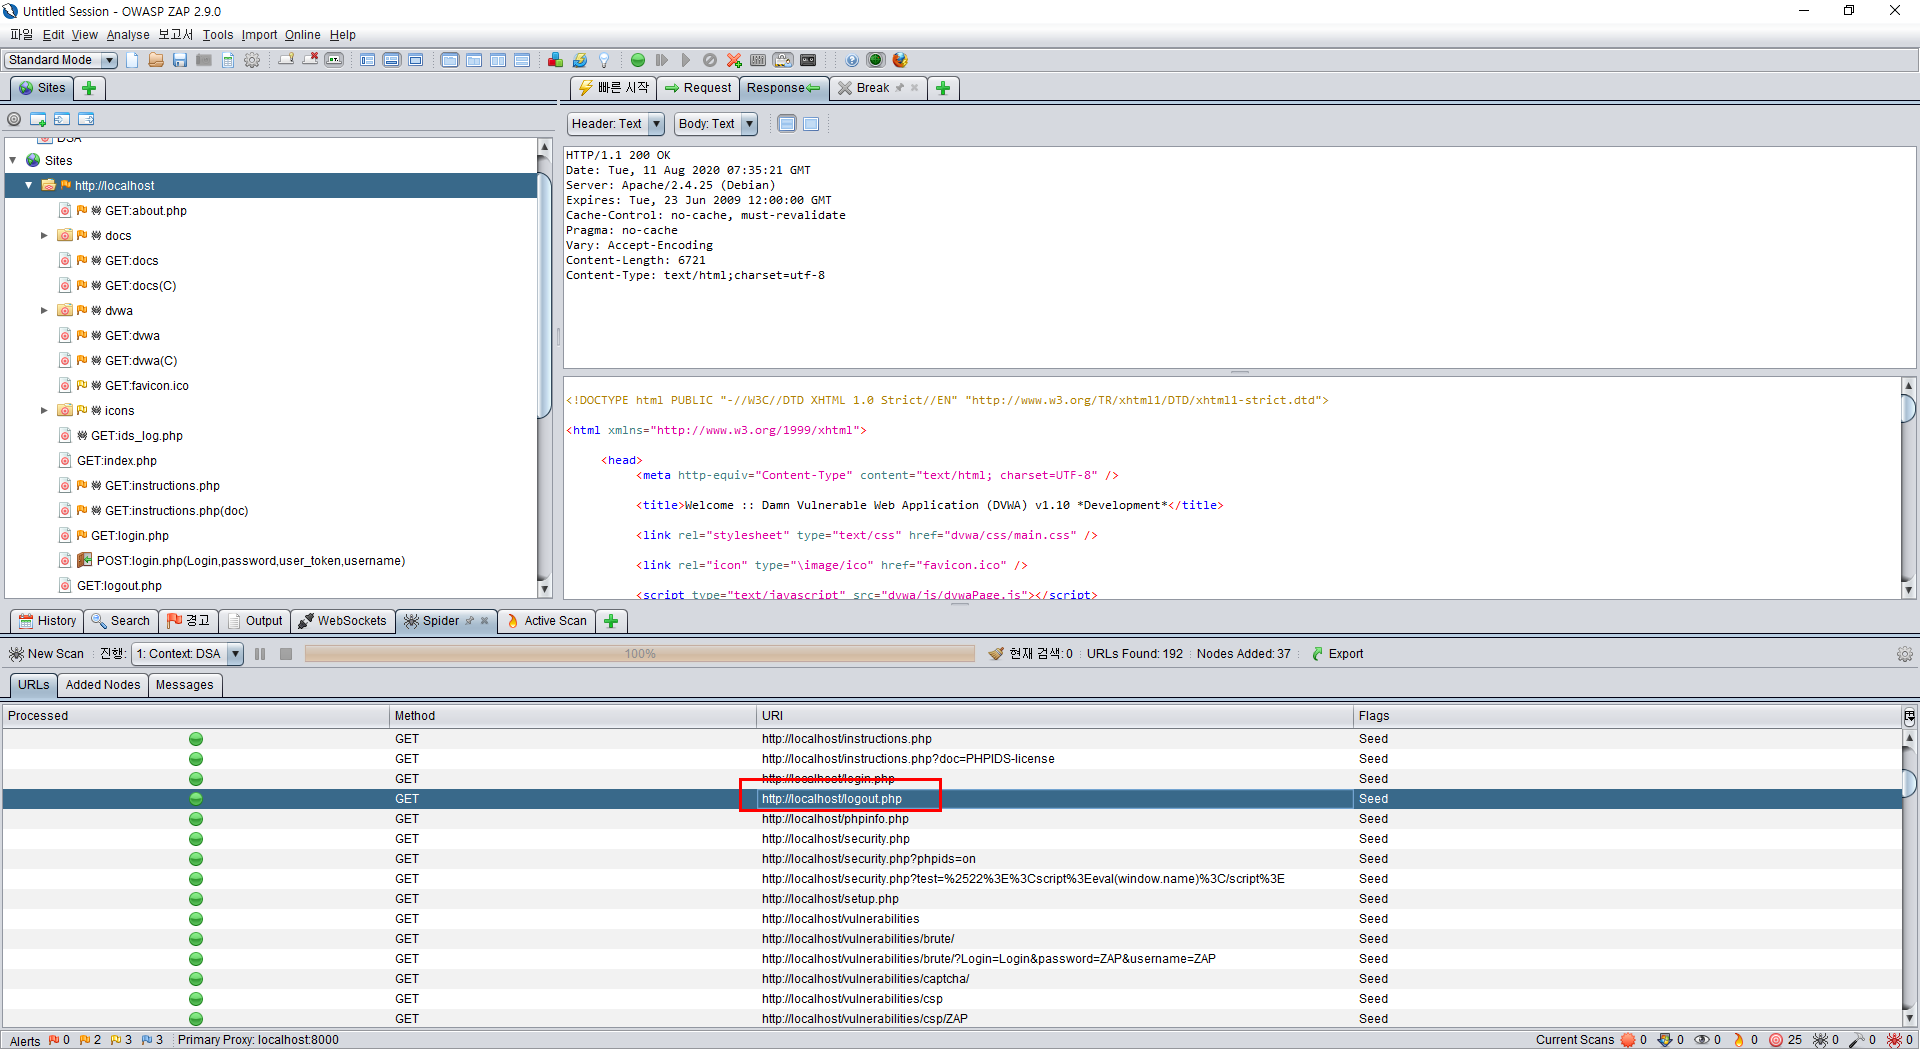The height and width of the screenshot is (1050, 1920).
Task: Select the combined header/body view button
Action: (x=811, y=124)
